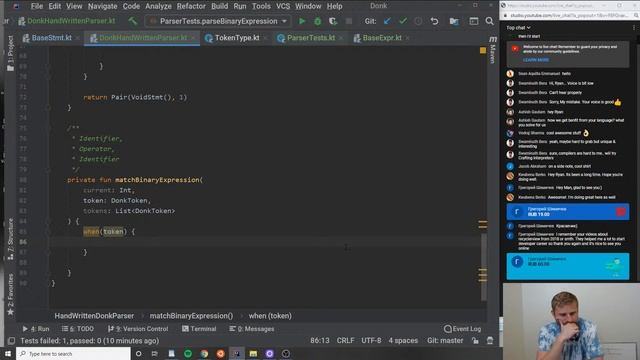Open the File menu
The width and height of the screenshot is (640, 360).
click(37, 6)
